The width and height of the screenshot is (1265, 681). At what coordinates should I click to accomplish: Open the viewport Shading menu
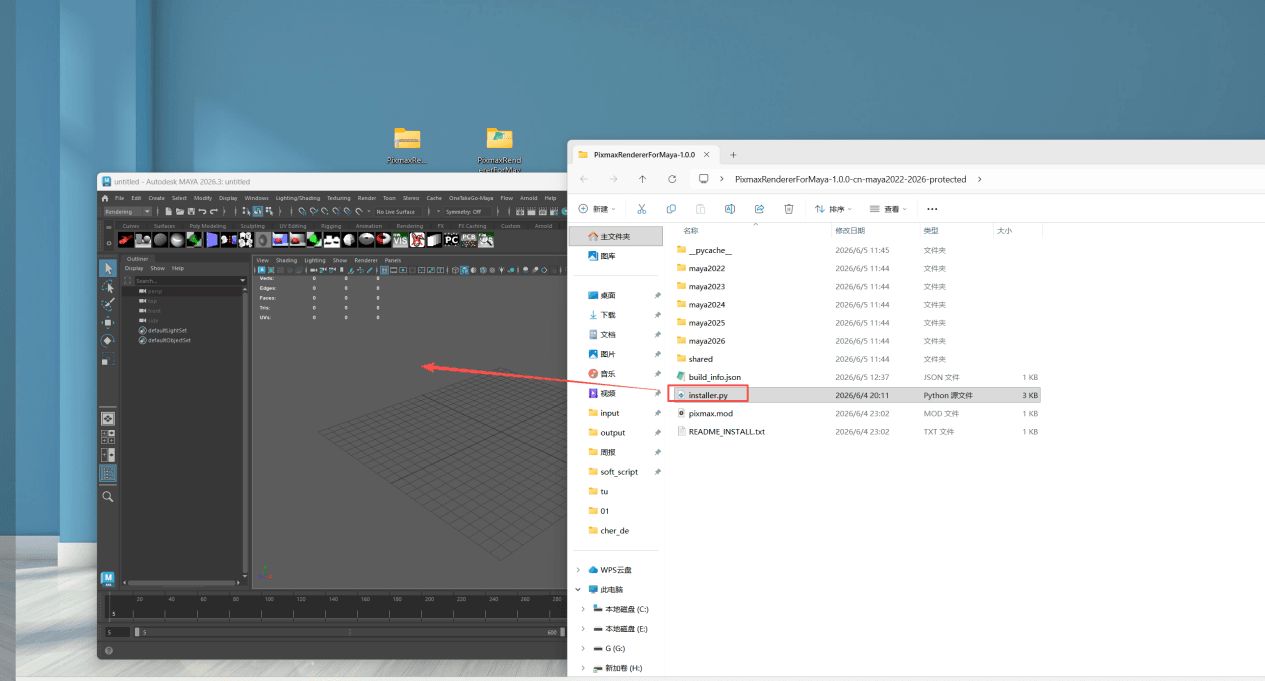[287, 260]
